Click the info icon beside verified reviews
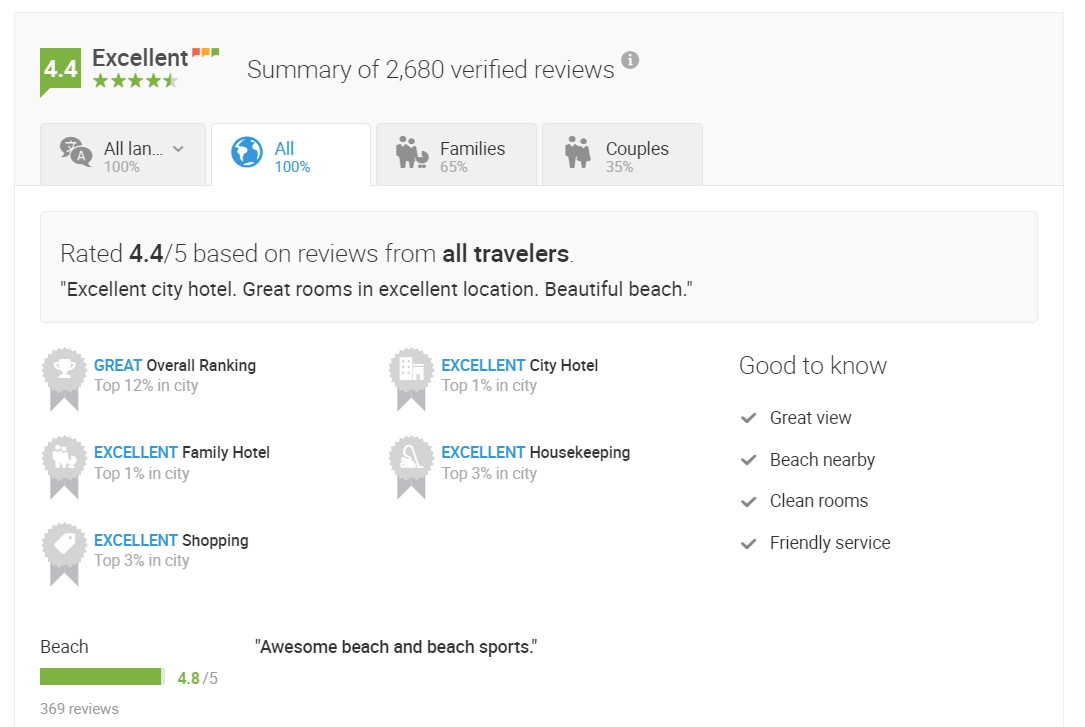1085x727 pixels. [630, 60]
